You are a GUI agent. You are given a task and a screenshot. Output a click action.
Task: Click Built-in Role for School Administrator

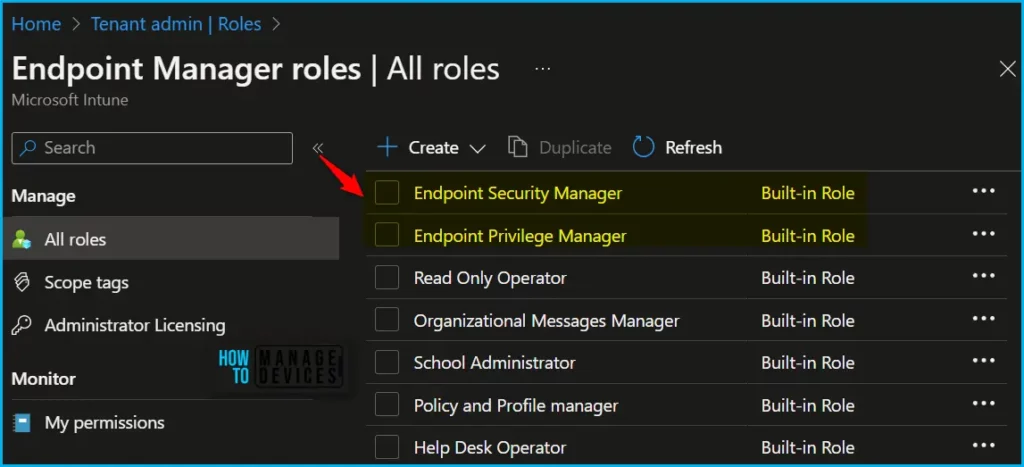coord(808,362)
